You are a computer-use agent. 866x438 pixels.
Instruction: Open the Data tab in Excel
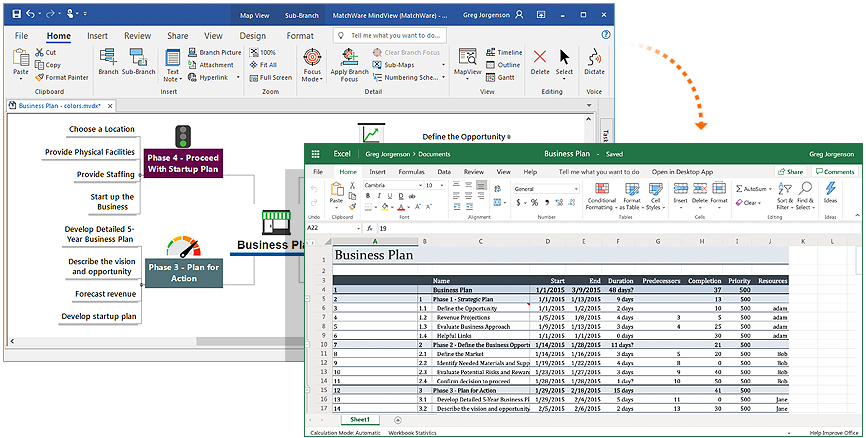[444, 172]
